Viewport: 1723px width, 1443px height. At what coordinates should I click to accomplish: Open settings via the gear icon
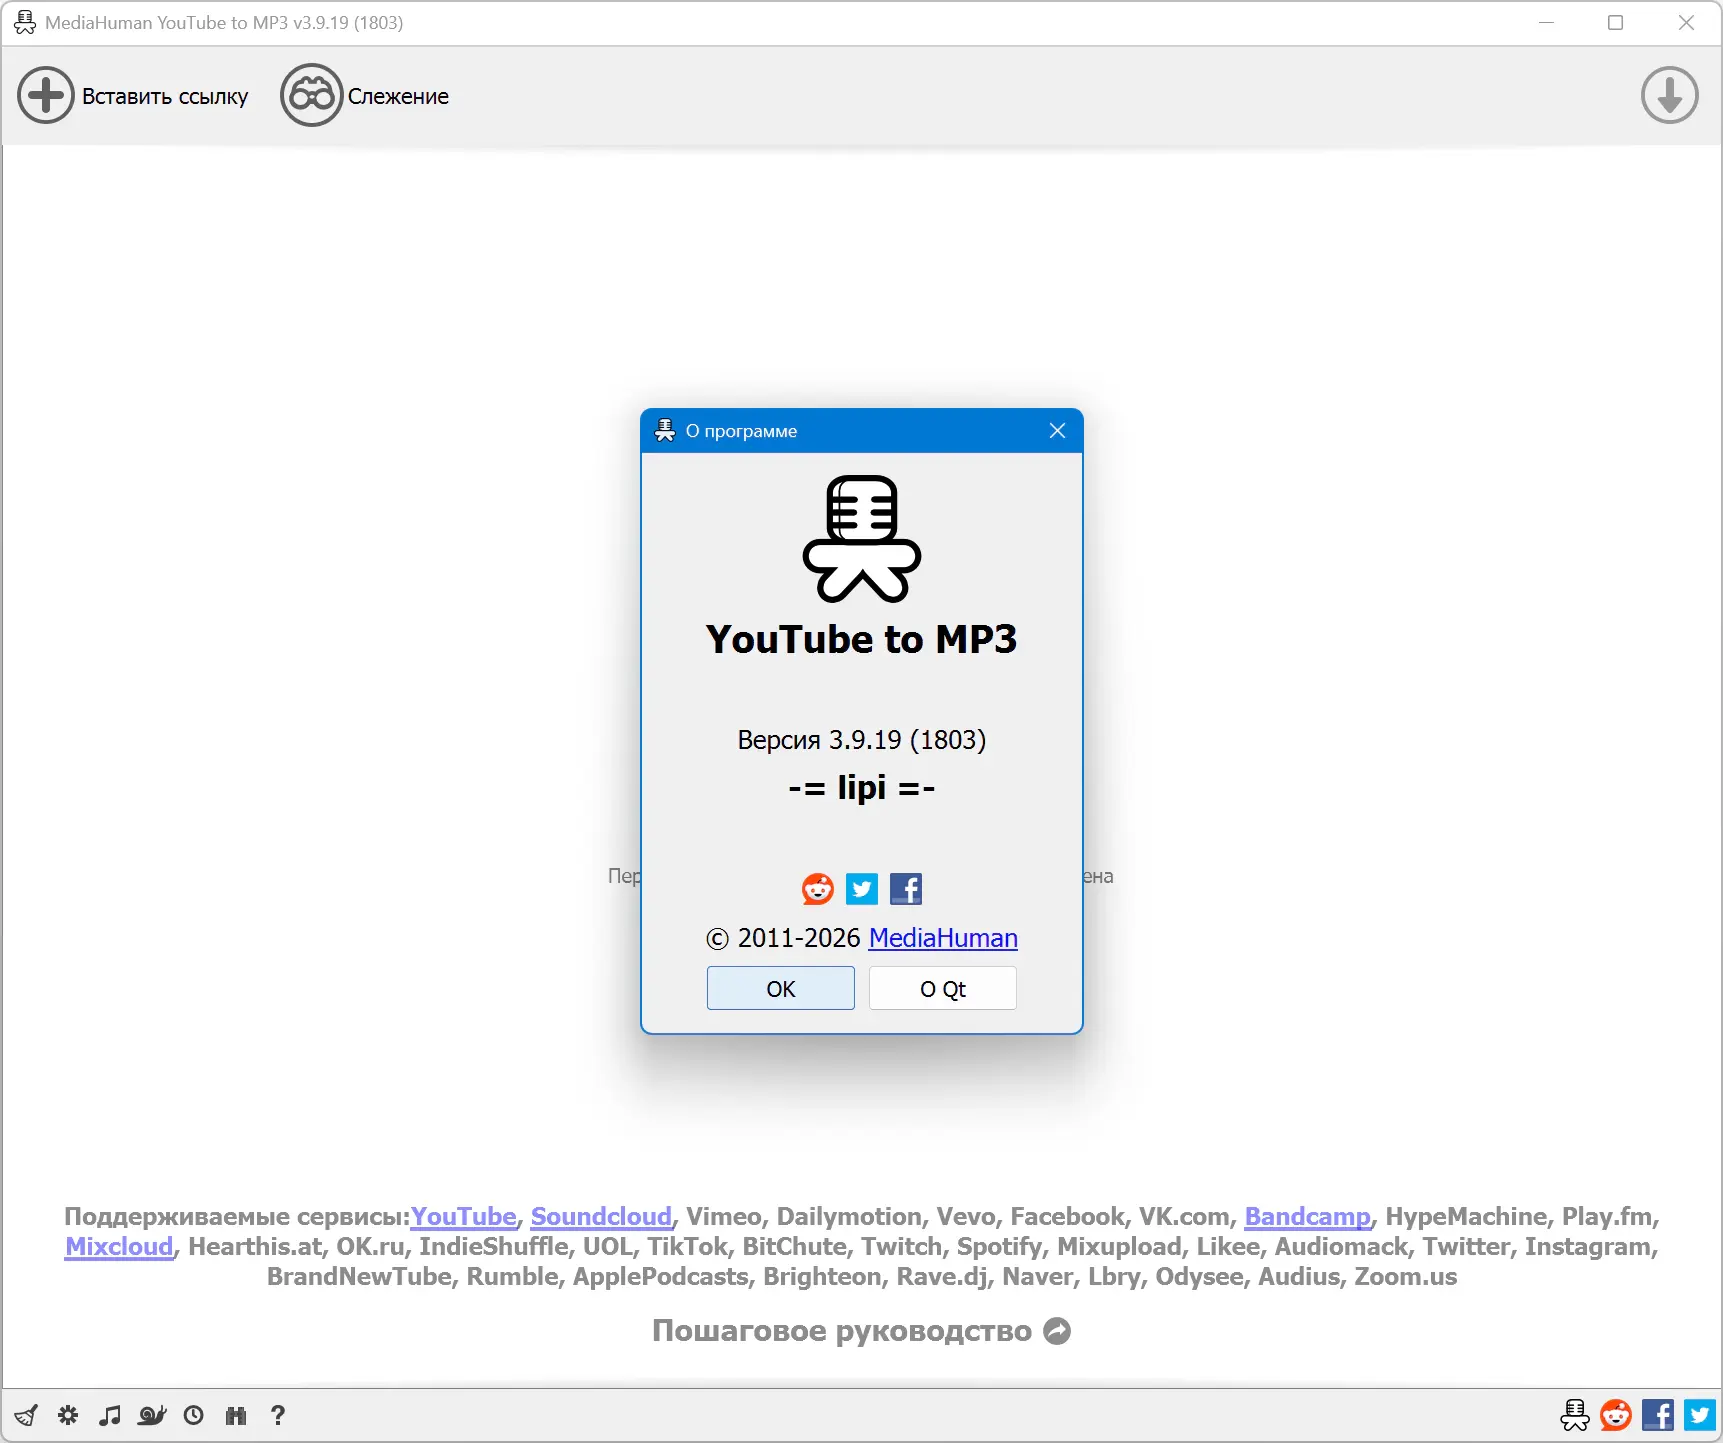pyautogui.click(x=68, y=1415)
